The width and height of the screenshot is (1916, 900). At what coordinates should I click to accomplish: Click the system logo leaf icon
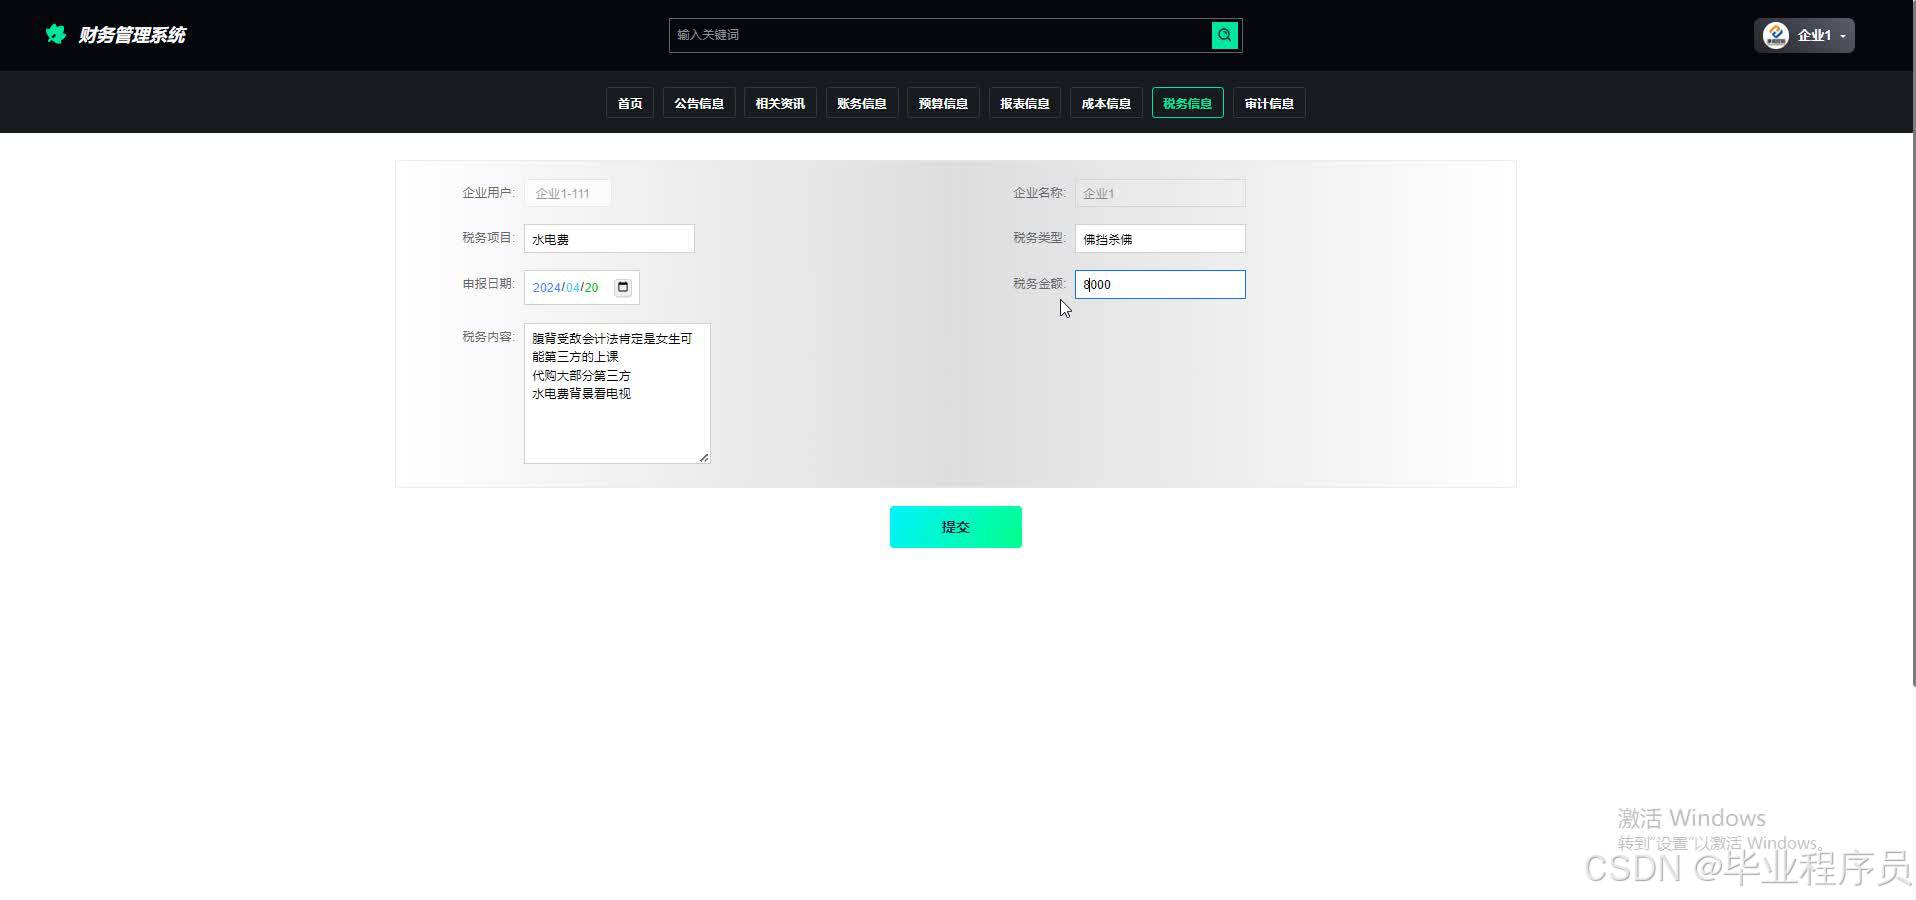(x=56, y=35)
